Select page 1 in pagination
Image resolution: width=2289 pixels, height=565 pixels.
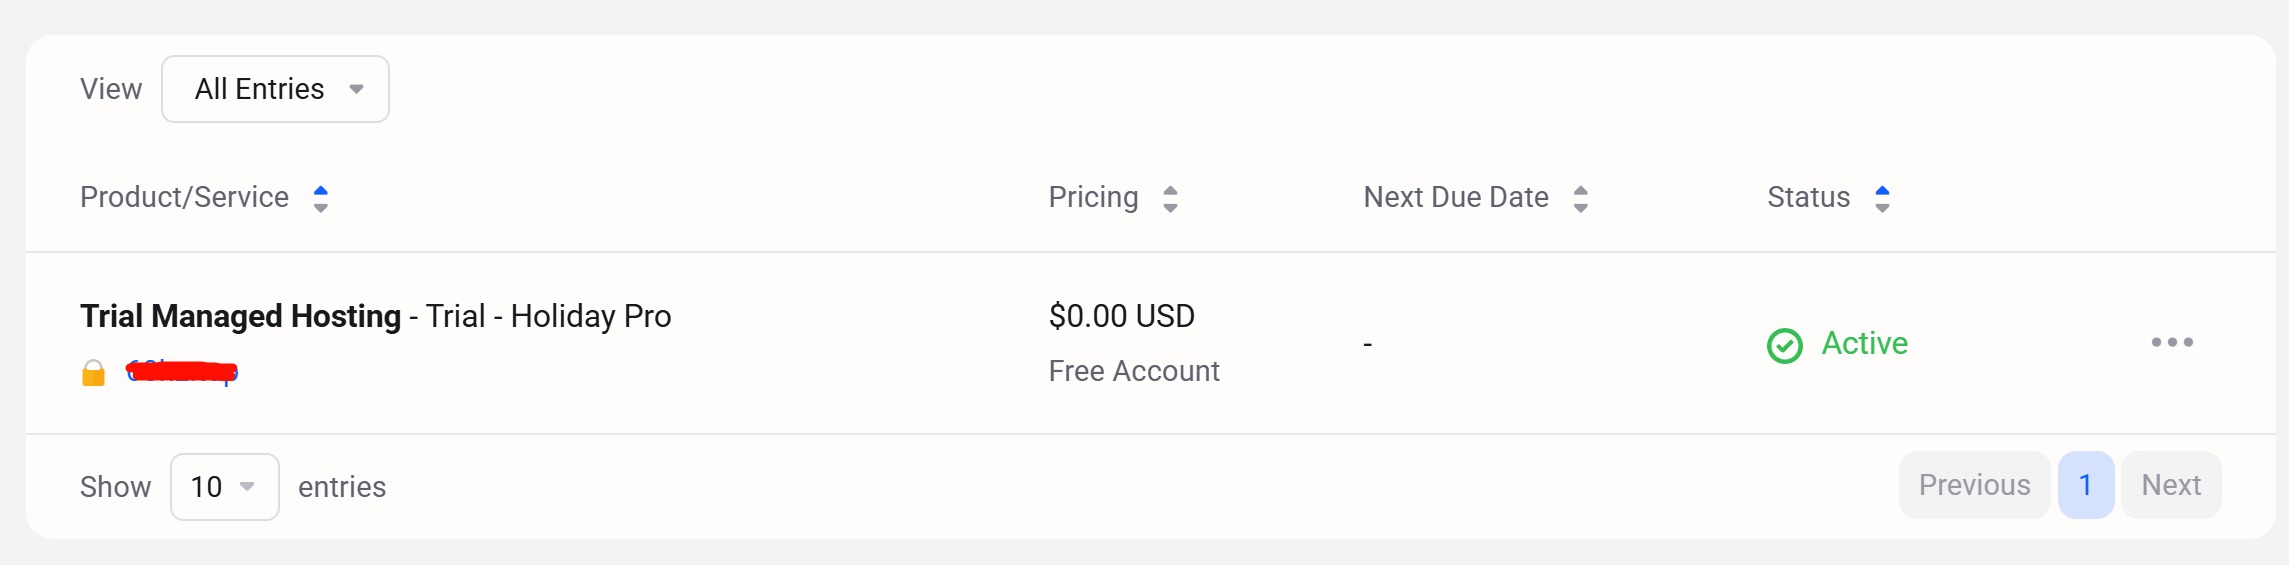(2086, 485)
